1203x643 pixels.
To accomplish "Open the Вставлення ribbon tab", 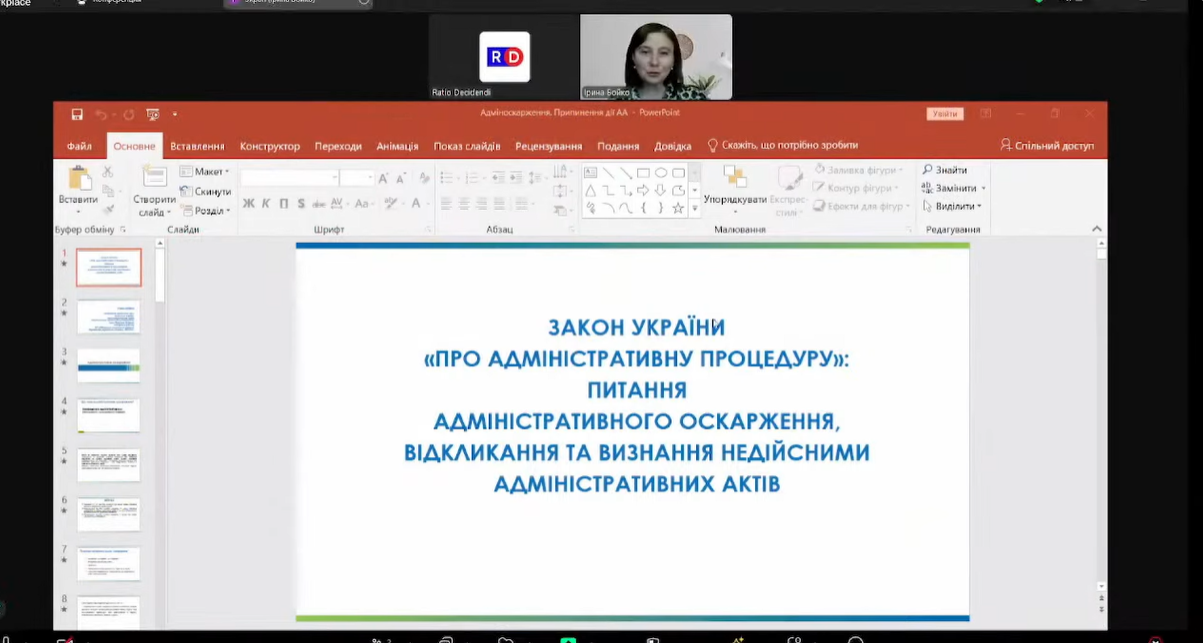I will click(x=197, y=146).
